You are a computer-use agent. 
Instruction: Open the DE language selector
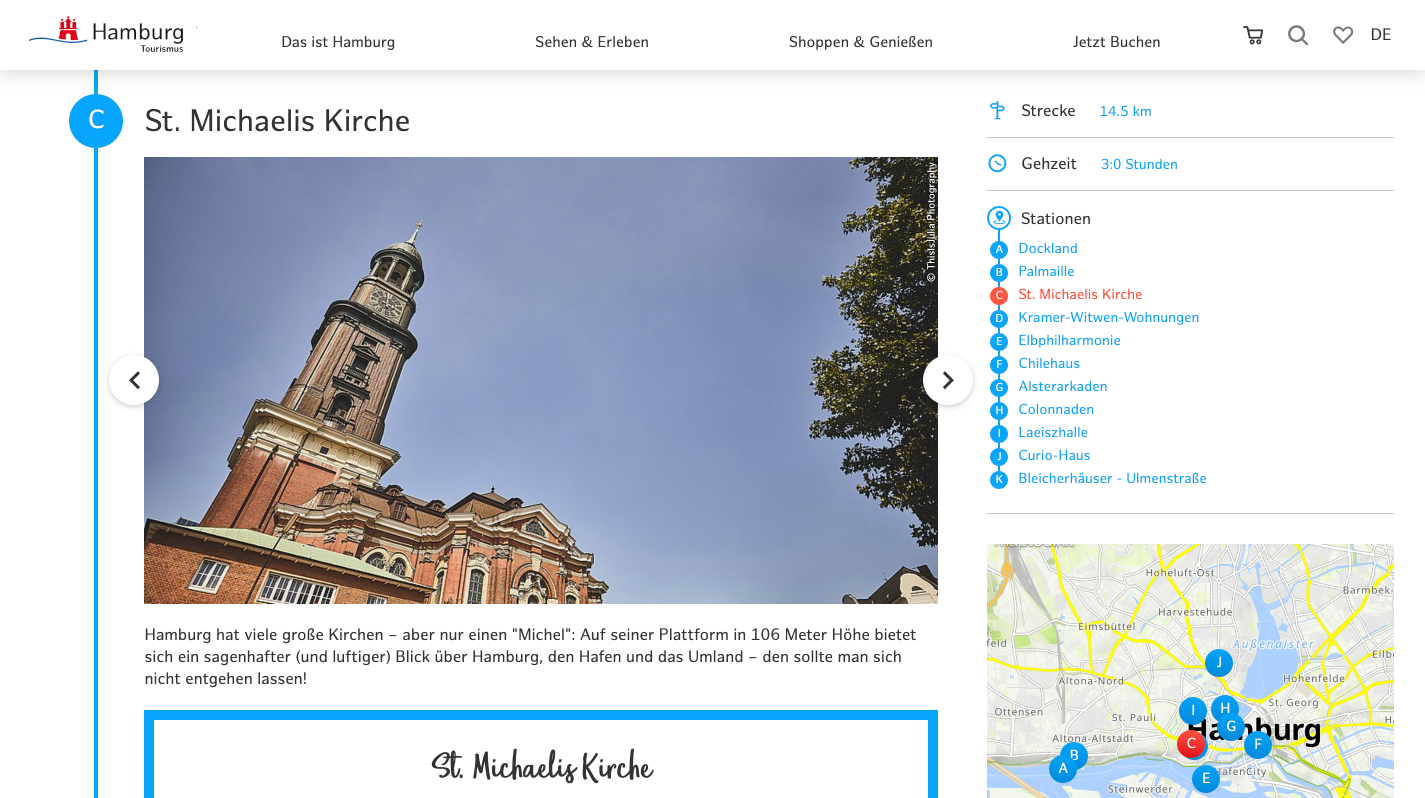(1381, 35)
